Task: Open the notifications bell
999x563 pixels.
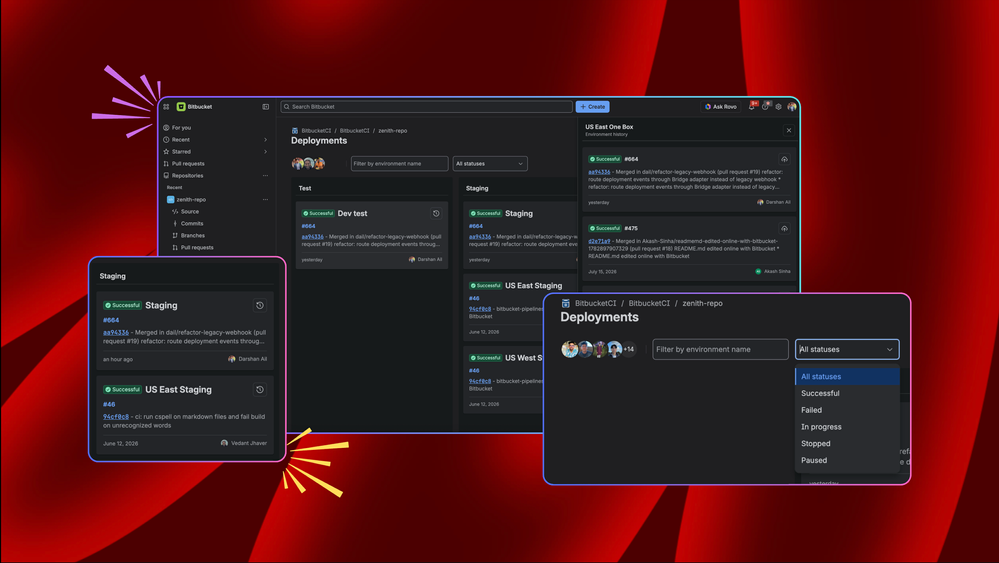Action: (752, 106)
